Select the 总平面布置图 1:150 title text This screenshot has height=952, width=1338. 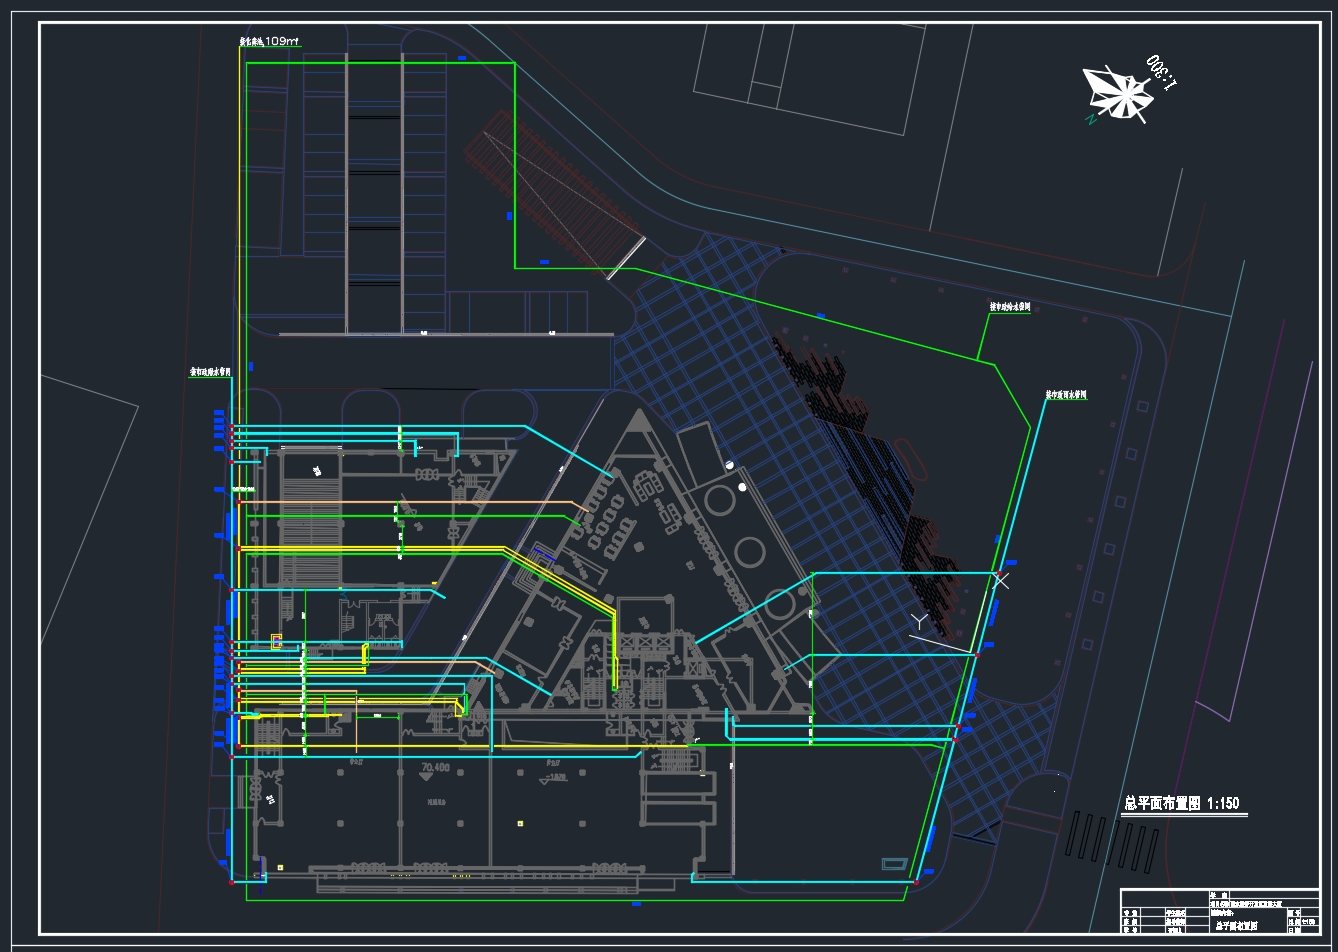click(1181, 804)
